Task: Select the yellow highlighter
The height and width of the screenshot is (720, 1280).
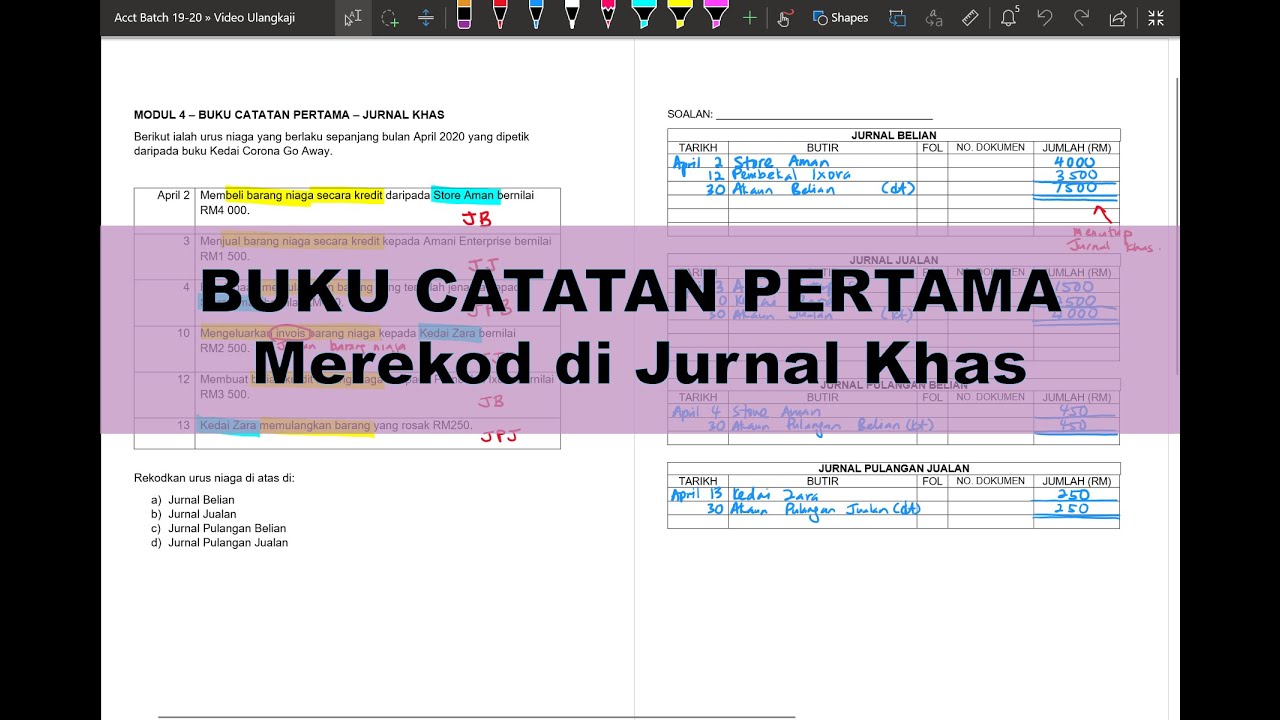Action: click(680, 15)
